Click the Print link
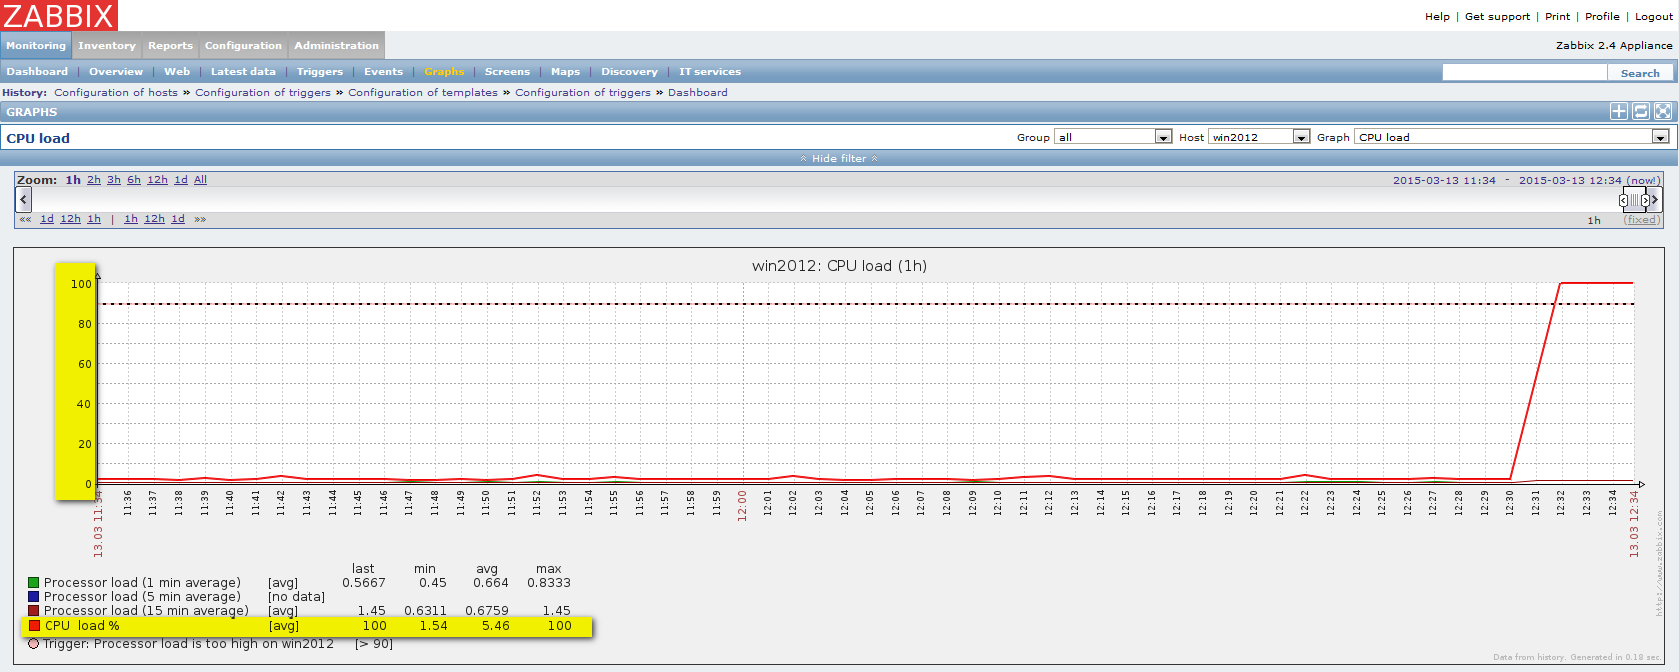This screenshot has height=672, width=1679. point(1557,17)
